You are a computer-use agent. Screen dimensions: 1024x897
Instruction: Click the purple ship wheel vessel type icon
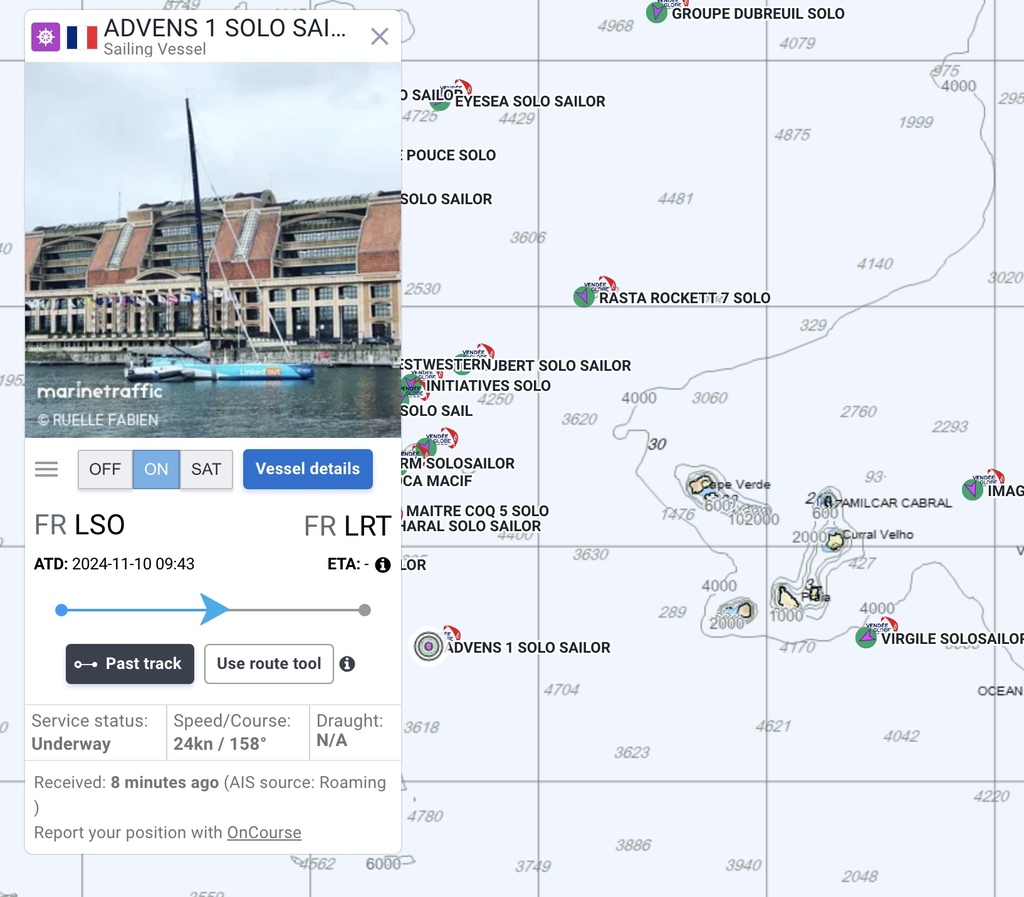(46, 37)
